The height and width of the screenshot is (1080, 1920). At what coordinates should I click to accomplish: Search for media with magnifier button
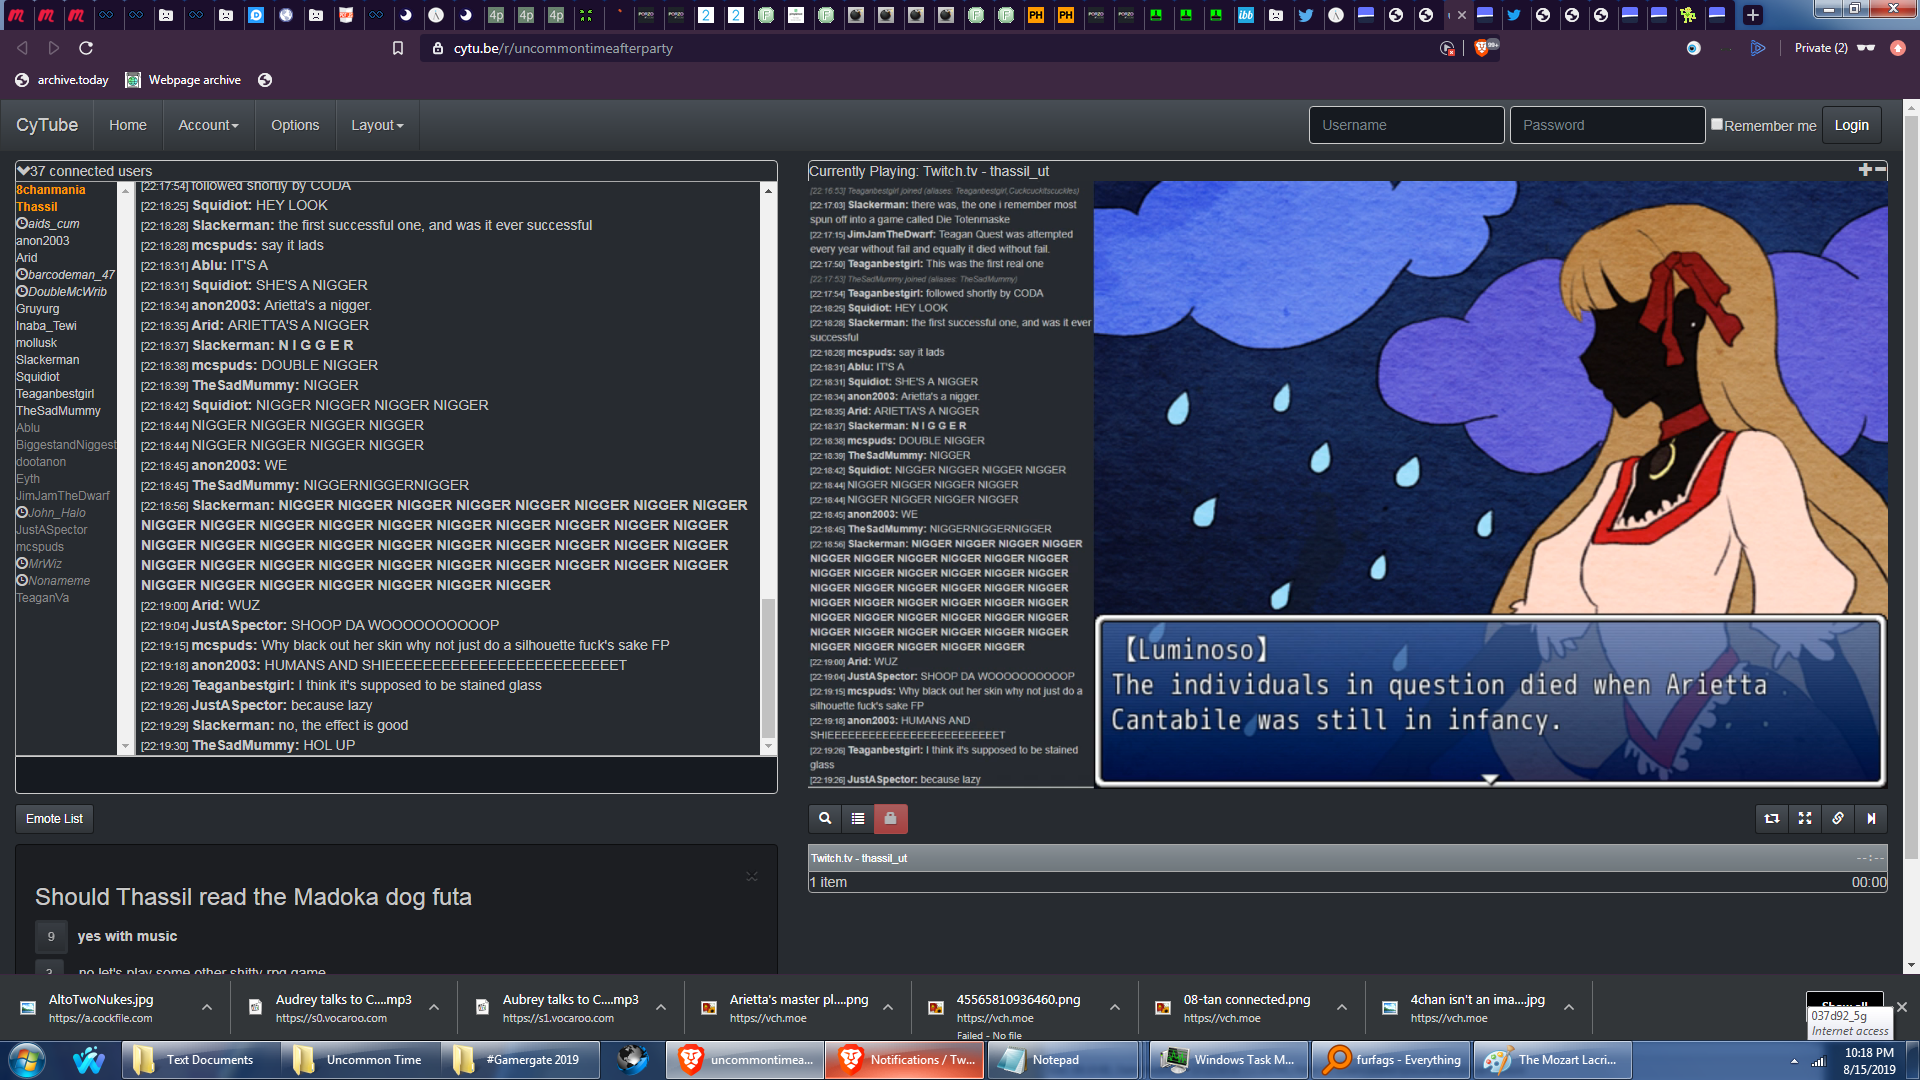click(825, 818)
